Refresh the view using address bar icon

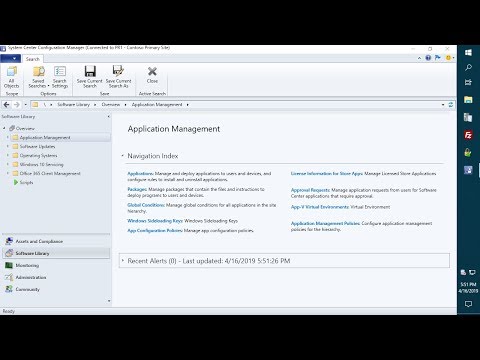point(451,105)
